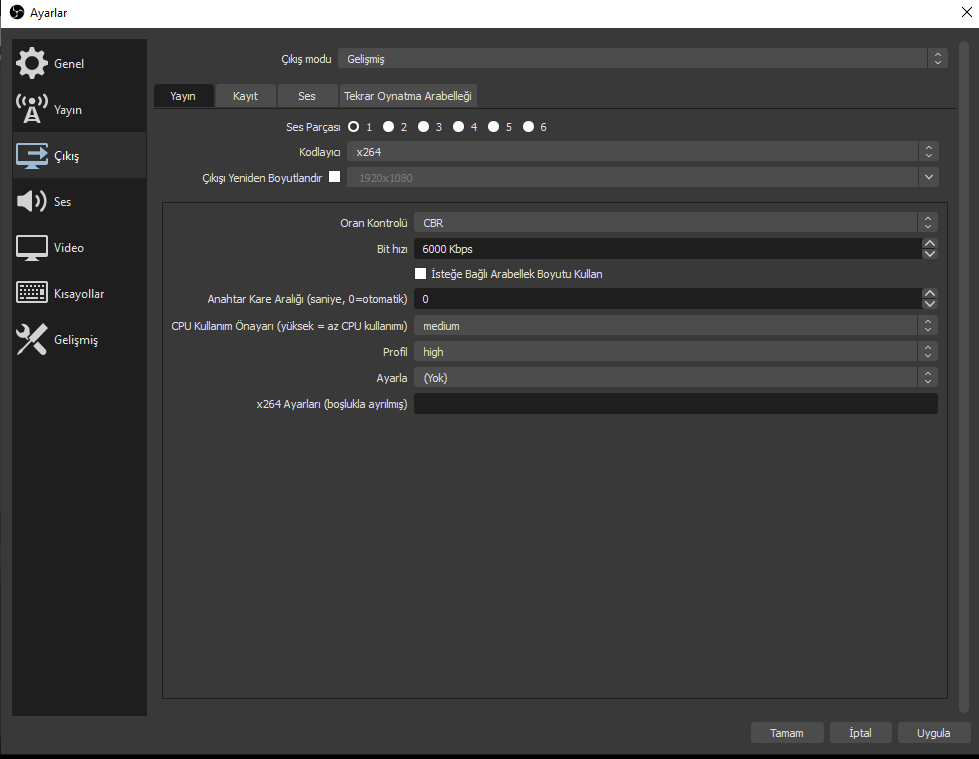Screen dimensions: 979x759
Task: Click the OBS logo in title bar
Action: [17, 12]
